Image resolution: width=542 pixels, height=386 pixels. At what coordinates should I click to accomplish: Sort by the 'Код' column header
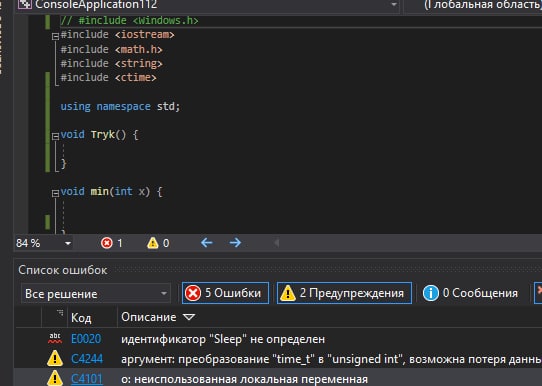pyautogui.click(x=81, y=318)
